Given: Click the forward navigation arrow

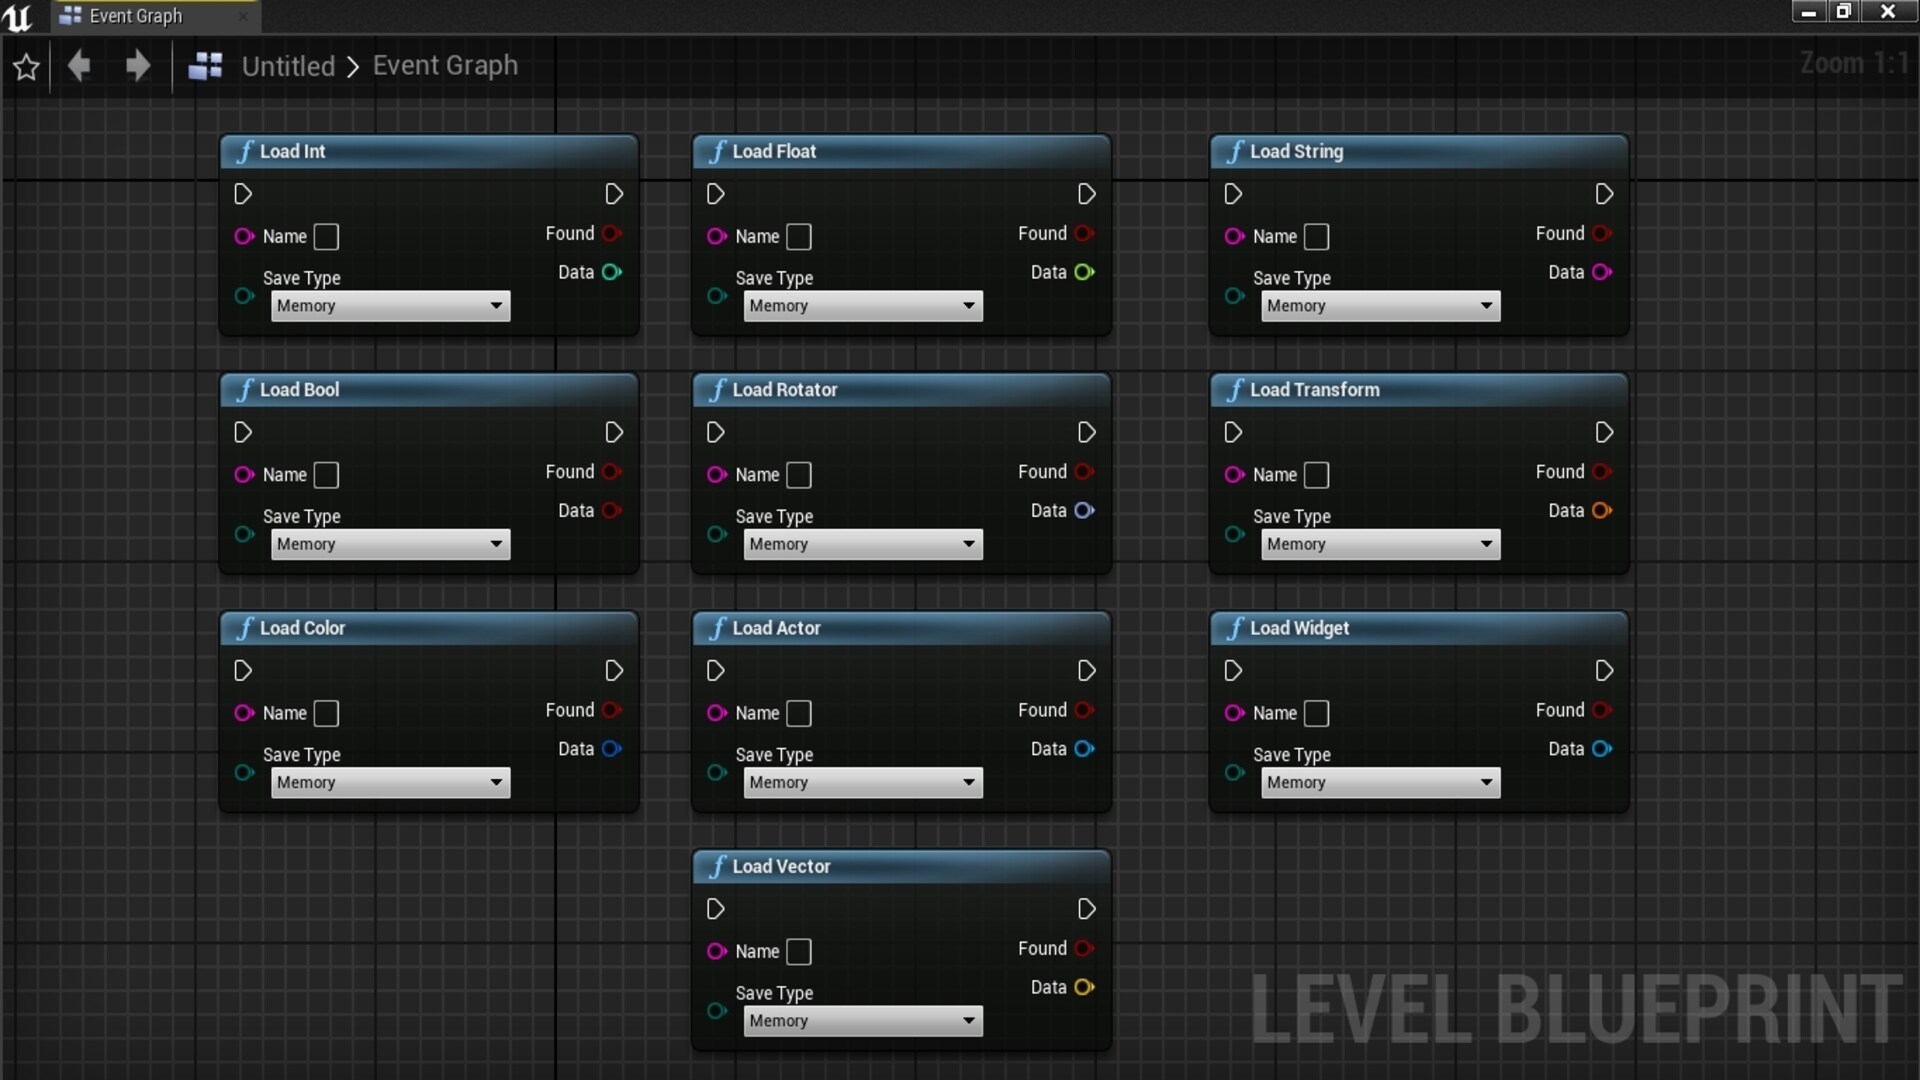Looking at the screenshot, I should pyautogui.click(x=137, y=66).
